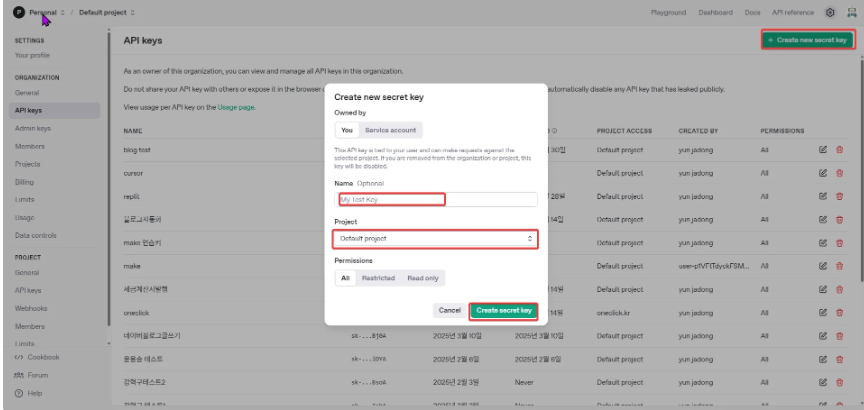Go to Your profile settings
Screen dimensions: 864x410
(x=32, y=55)
